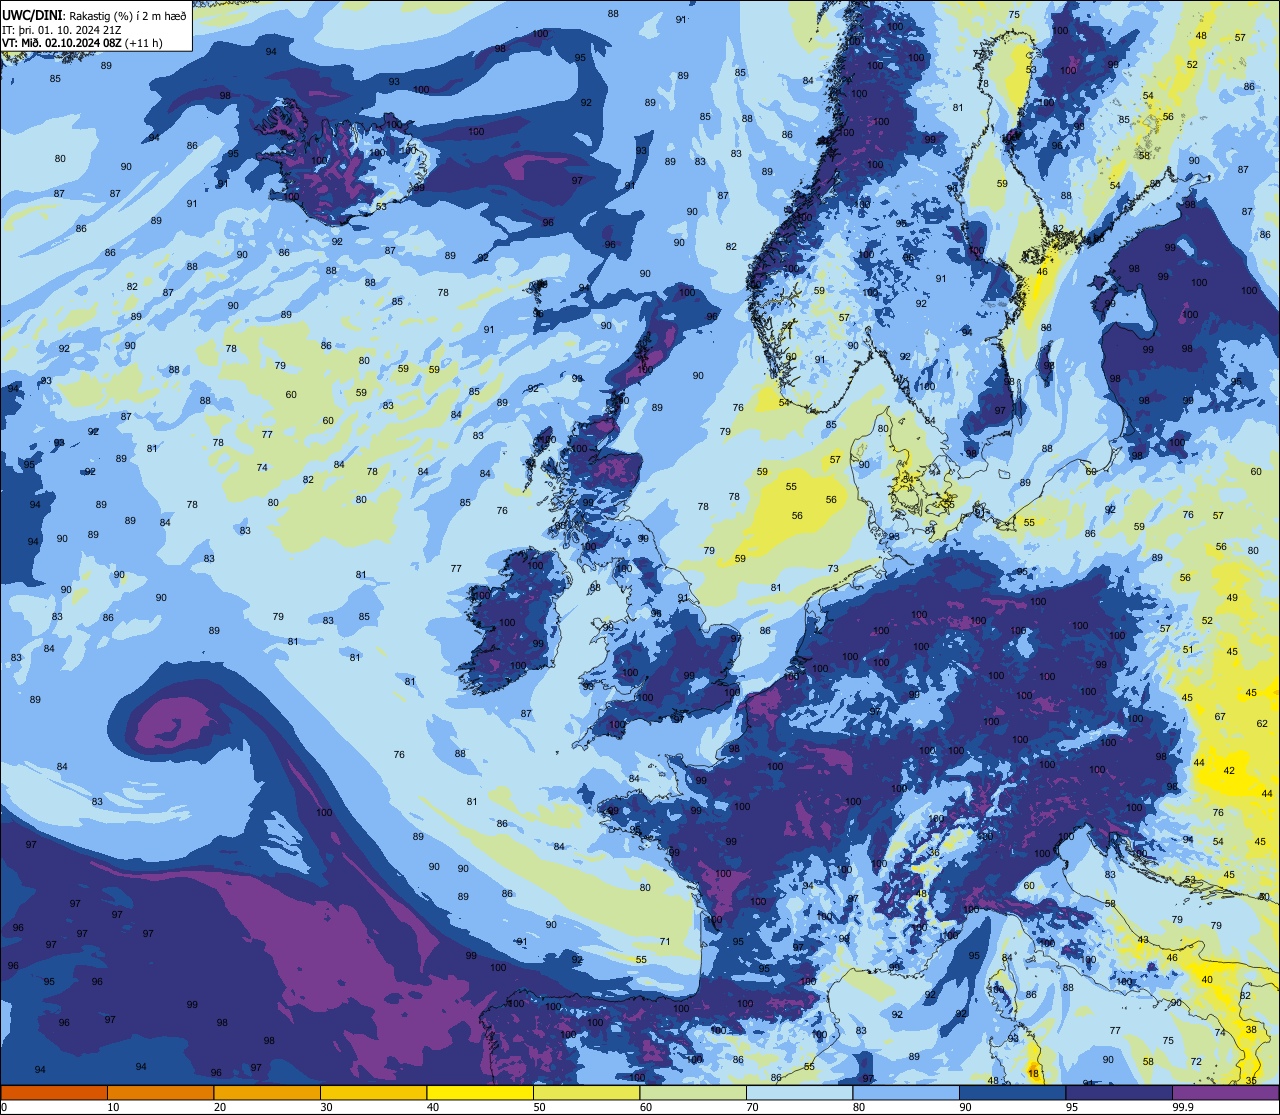Click the dark orange 0–10 legend color segment

(53, 1092)
